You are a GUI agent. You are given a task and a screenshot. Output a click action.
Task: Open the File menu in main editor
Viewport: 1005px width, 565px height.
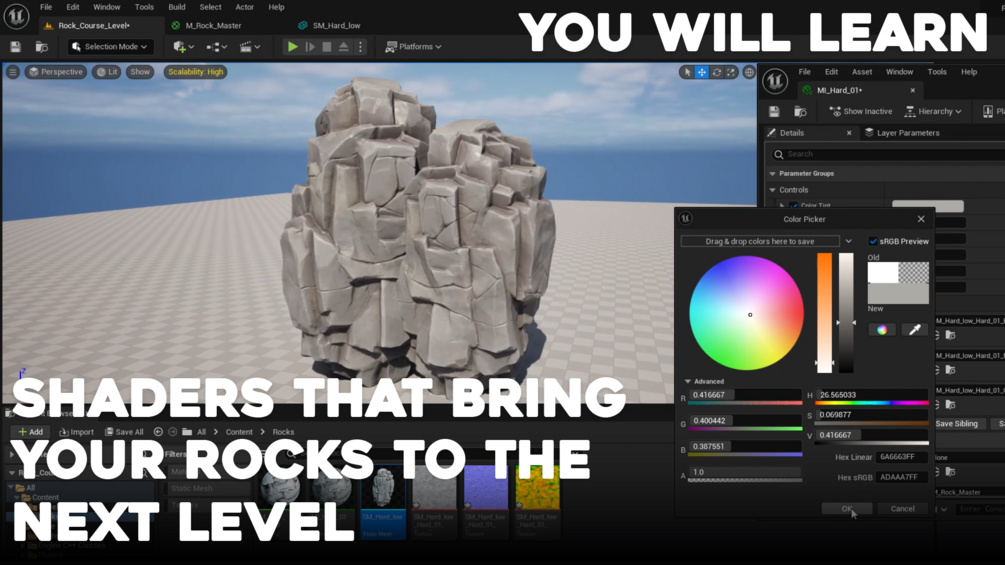[x=46, y=7]
